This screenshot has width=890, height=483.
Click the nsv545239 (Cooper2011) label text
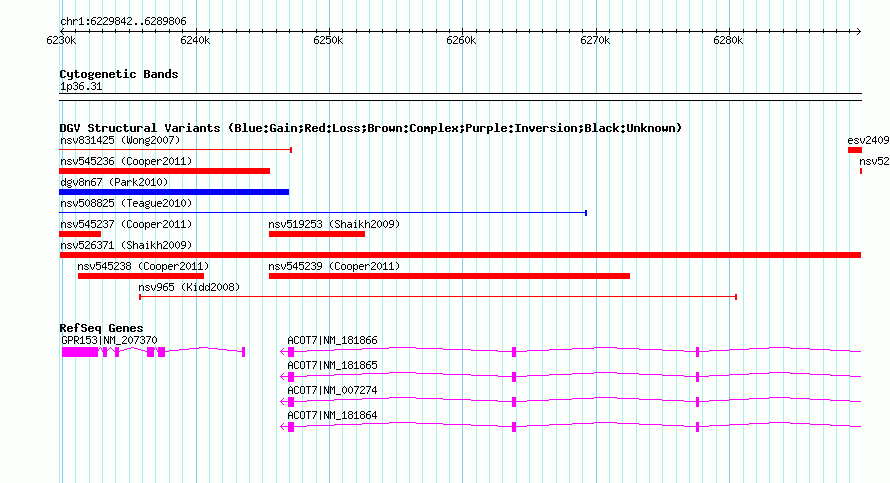pos(334,266)
